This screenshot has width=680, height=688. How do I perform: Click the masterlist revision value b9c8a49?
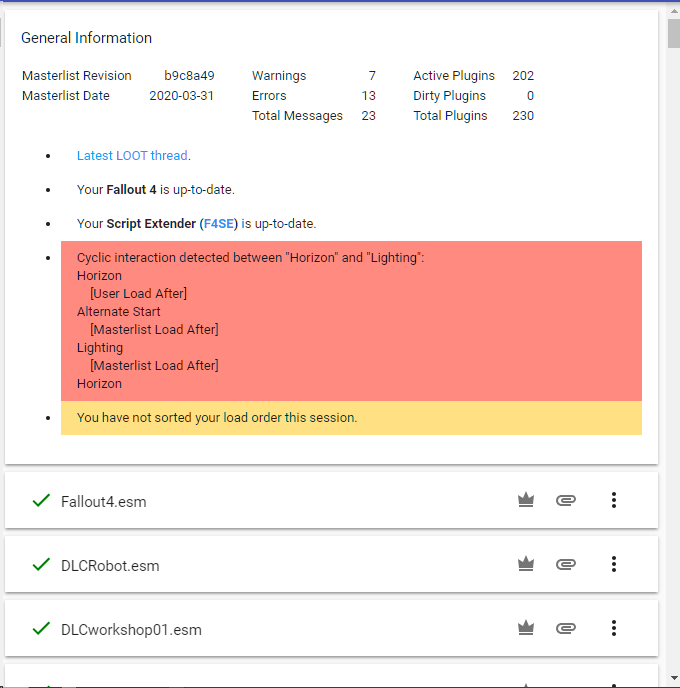(x=189, y=75)
